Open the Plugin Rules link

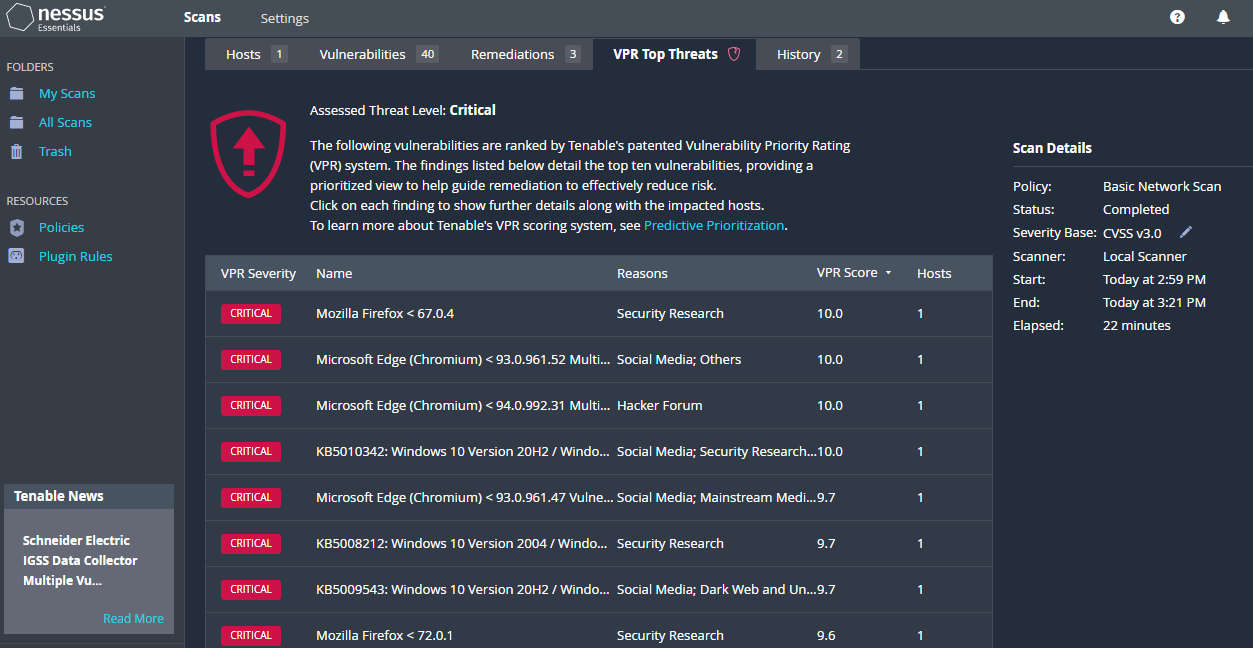(x=75, y=256)
